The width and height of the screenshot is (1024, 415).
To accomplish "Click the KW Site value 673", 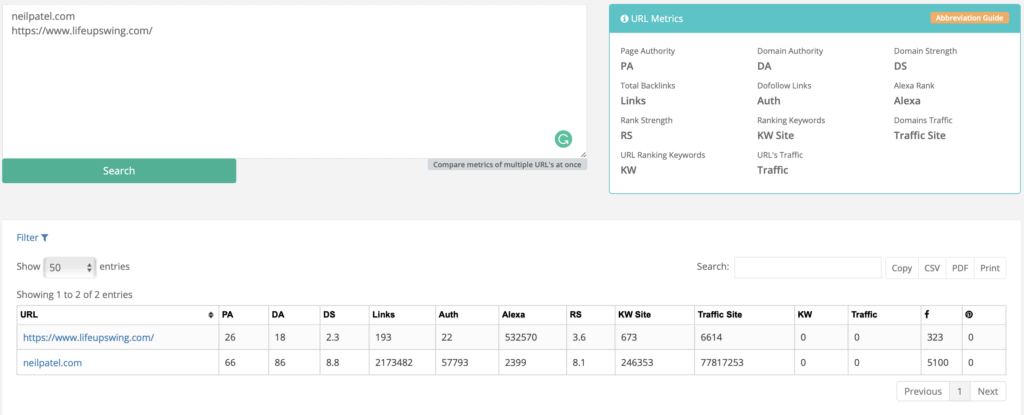I will (628, 338).
